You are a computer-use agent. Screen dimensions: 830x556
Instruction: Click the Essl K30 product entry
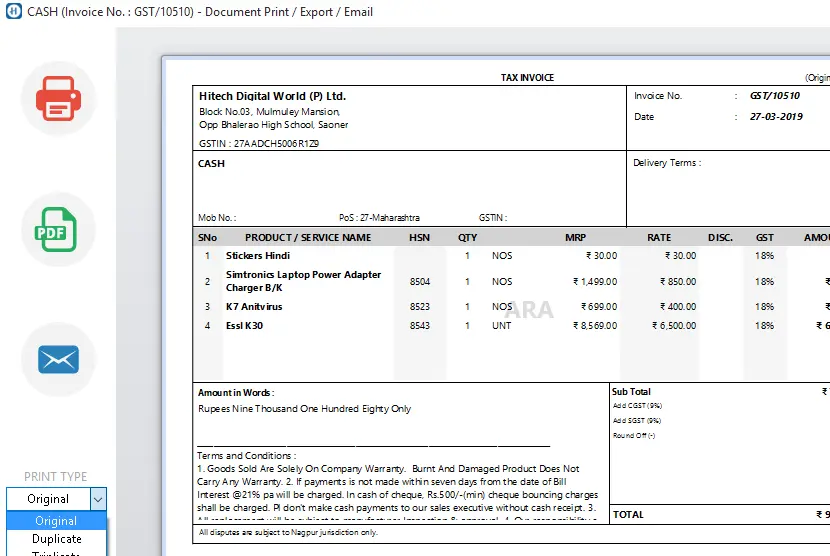click(x=244, y=326)
